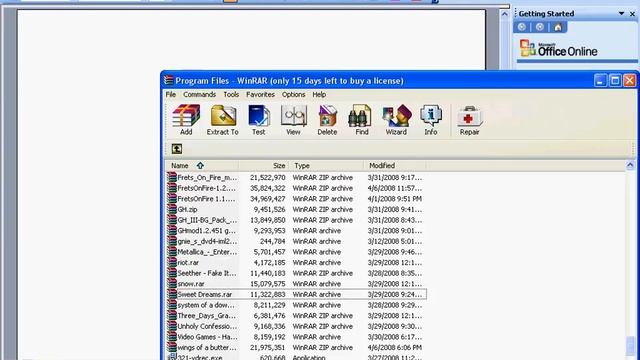Open the File menu in WinRAR

click(x=171, y=94)
